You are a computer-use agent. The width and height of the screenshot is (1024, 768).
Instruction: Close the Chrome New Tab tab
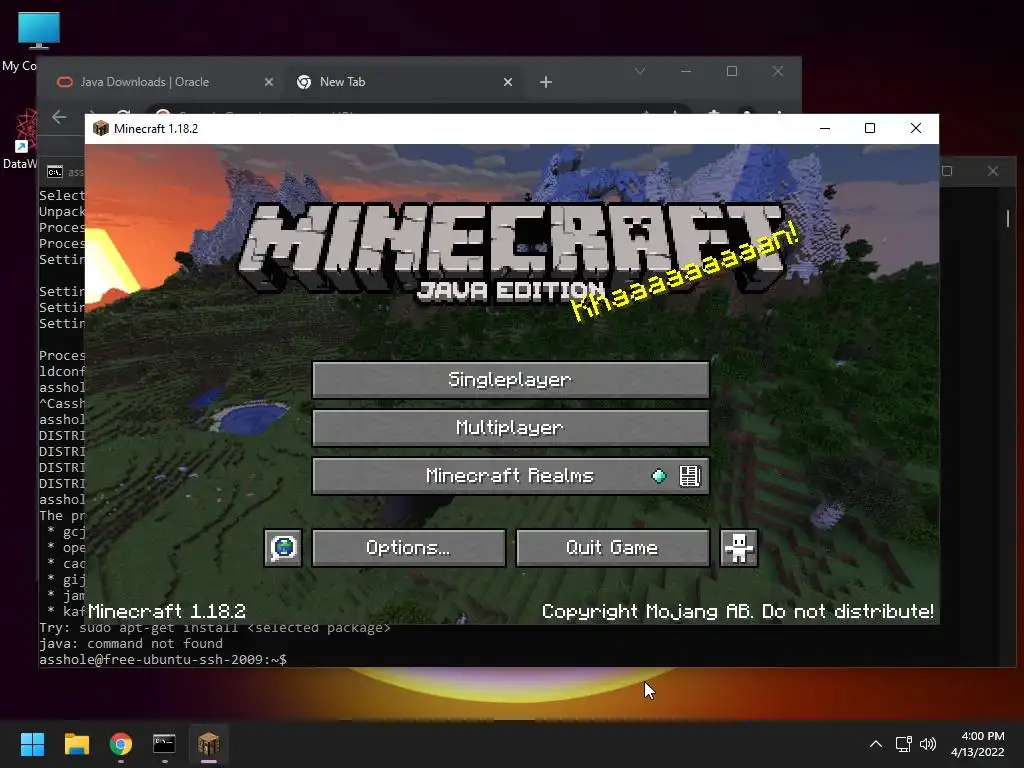click(x=508, y=82)
